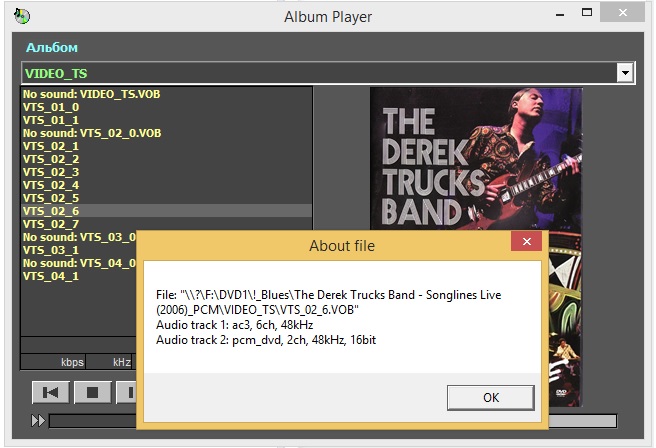Select 'No sound: VTS_03_0' list entry

(x=79, y=237)
